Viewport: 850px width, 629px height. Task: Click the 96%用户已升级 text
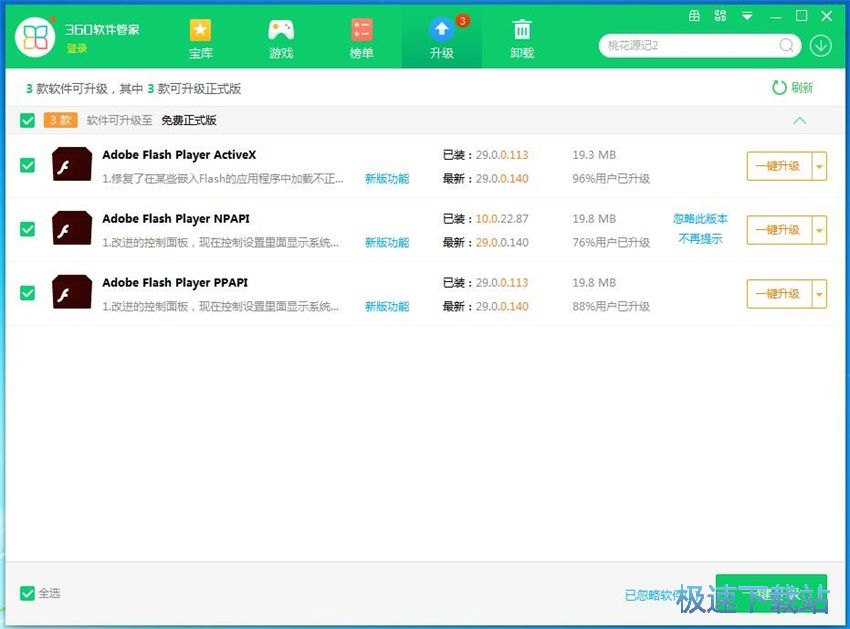(x=611, y=178)
